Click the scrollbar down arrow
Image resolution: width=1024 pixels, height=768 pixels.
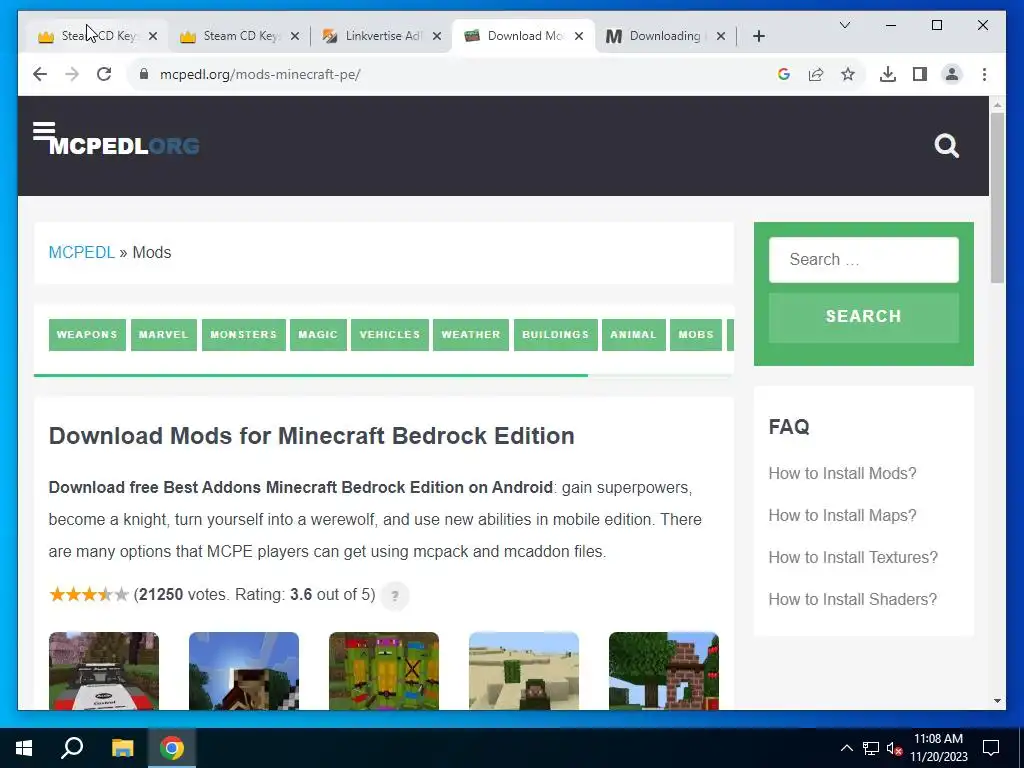click(x=997, y=701)
